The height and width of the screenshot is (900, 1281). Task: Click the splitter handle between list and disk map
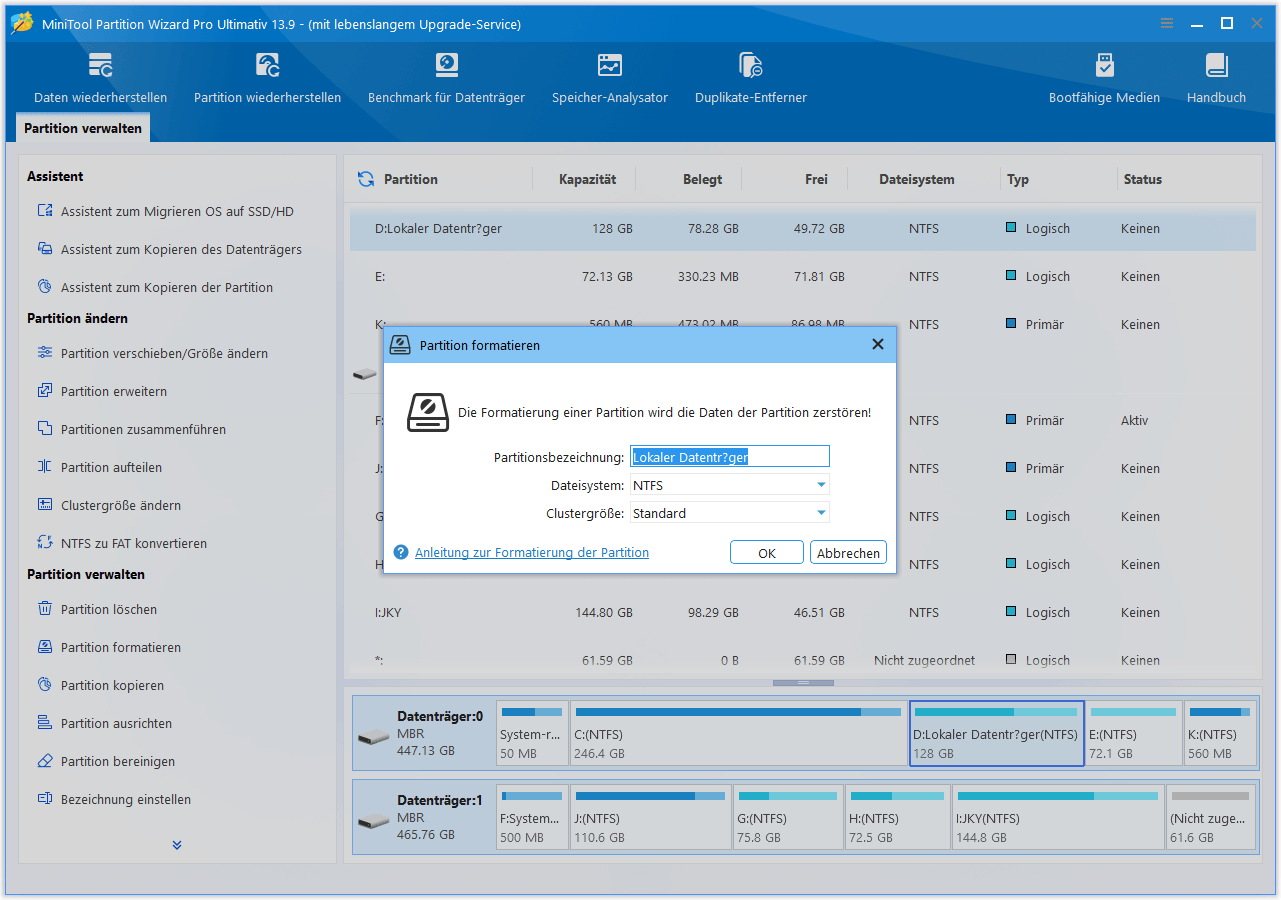coord(802,682)
